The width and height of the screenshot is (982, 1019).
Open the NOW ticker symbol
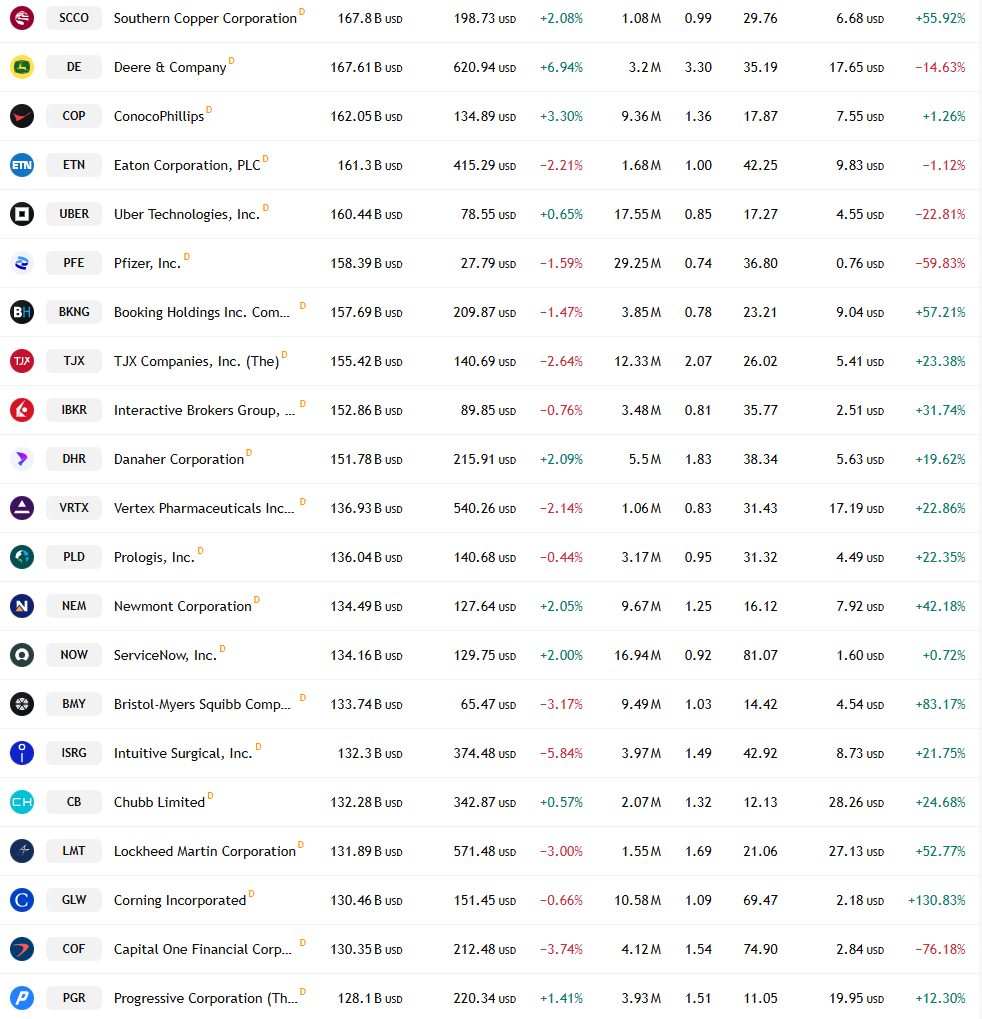(74, 654)
